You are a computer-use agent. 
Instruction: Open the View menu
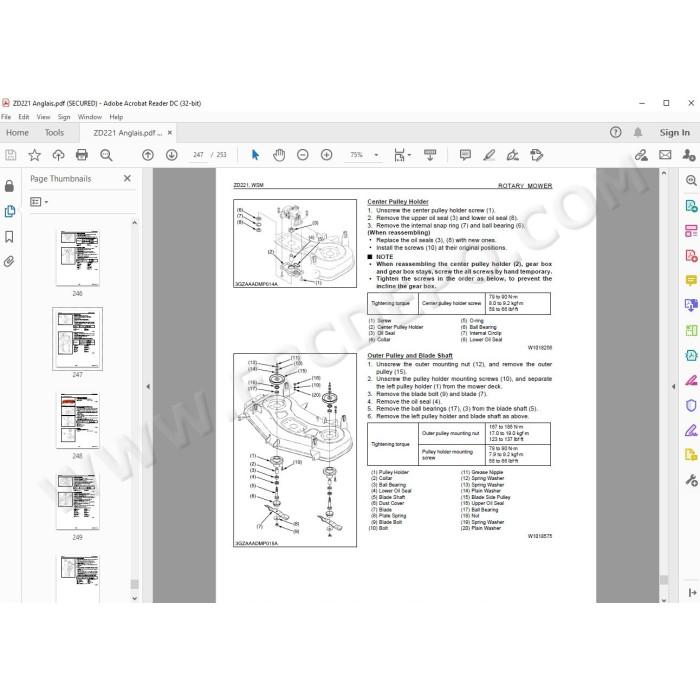click(43, 117)
